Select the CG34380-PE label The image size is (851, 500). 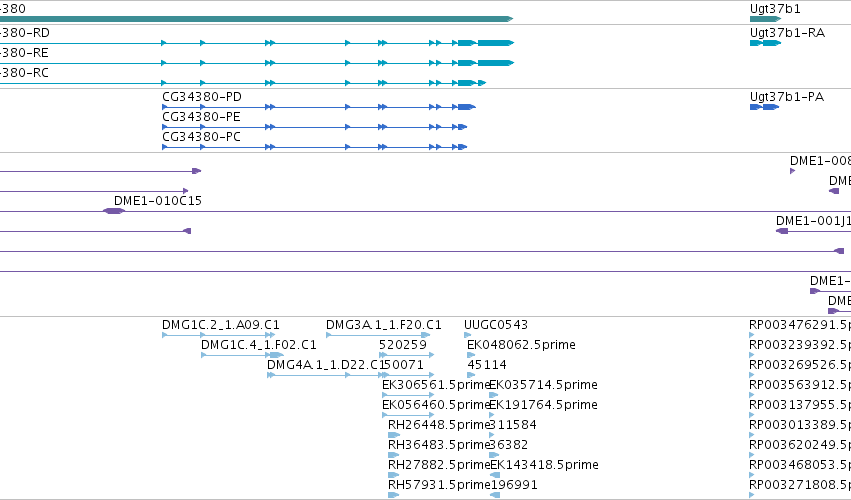pyautogui.click(x=201, y=117)
